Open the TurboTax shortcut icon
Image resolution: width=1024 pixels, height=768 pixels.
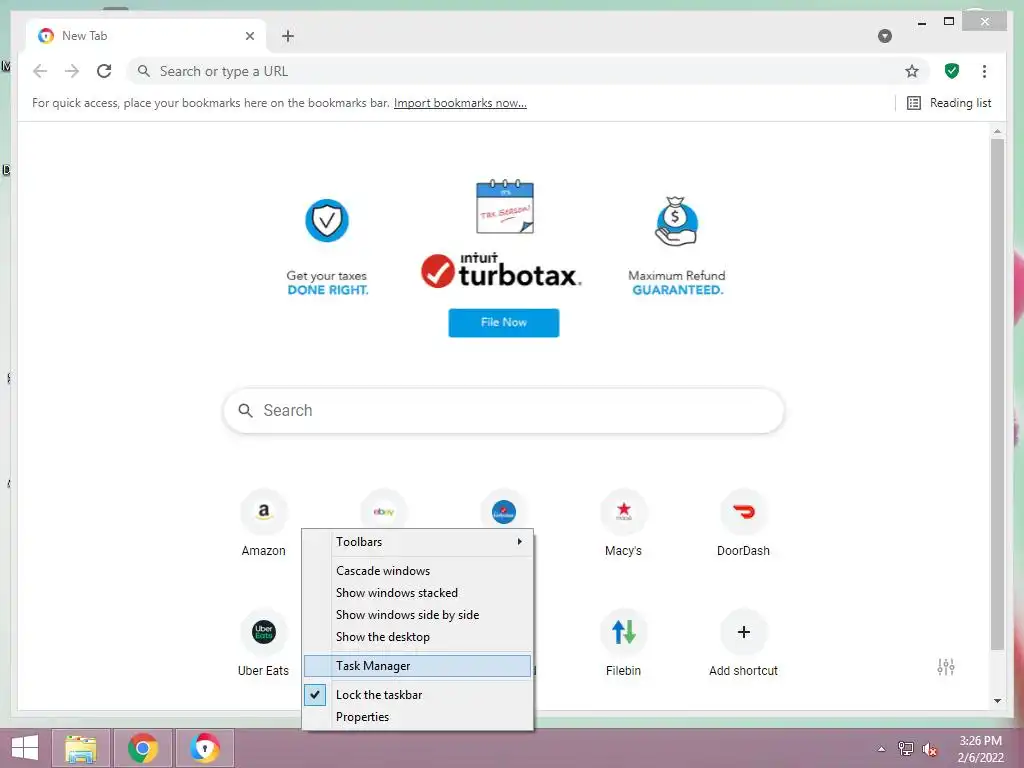tap(504, 511)
